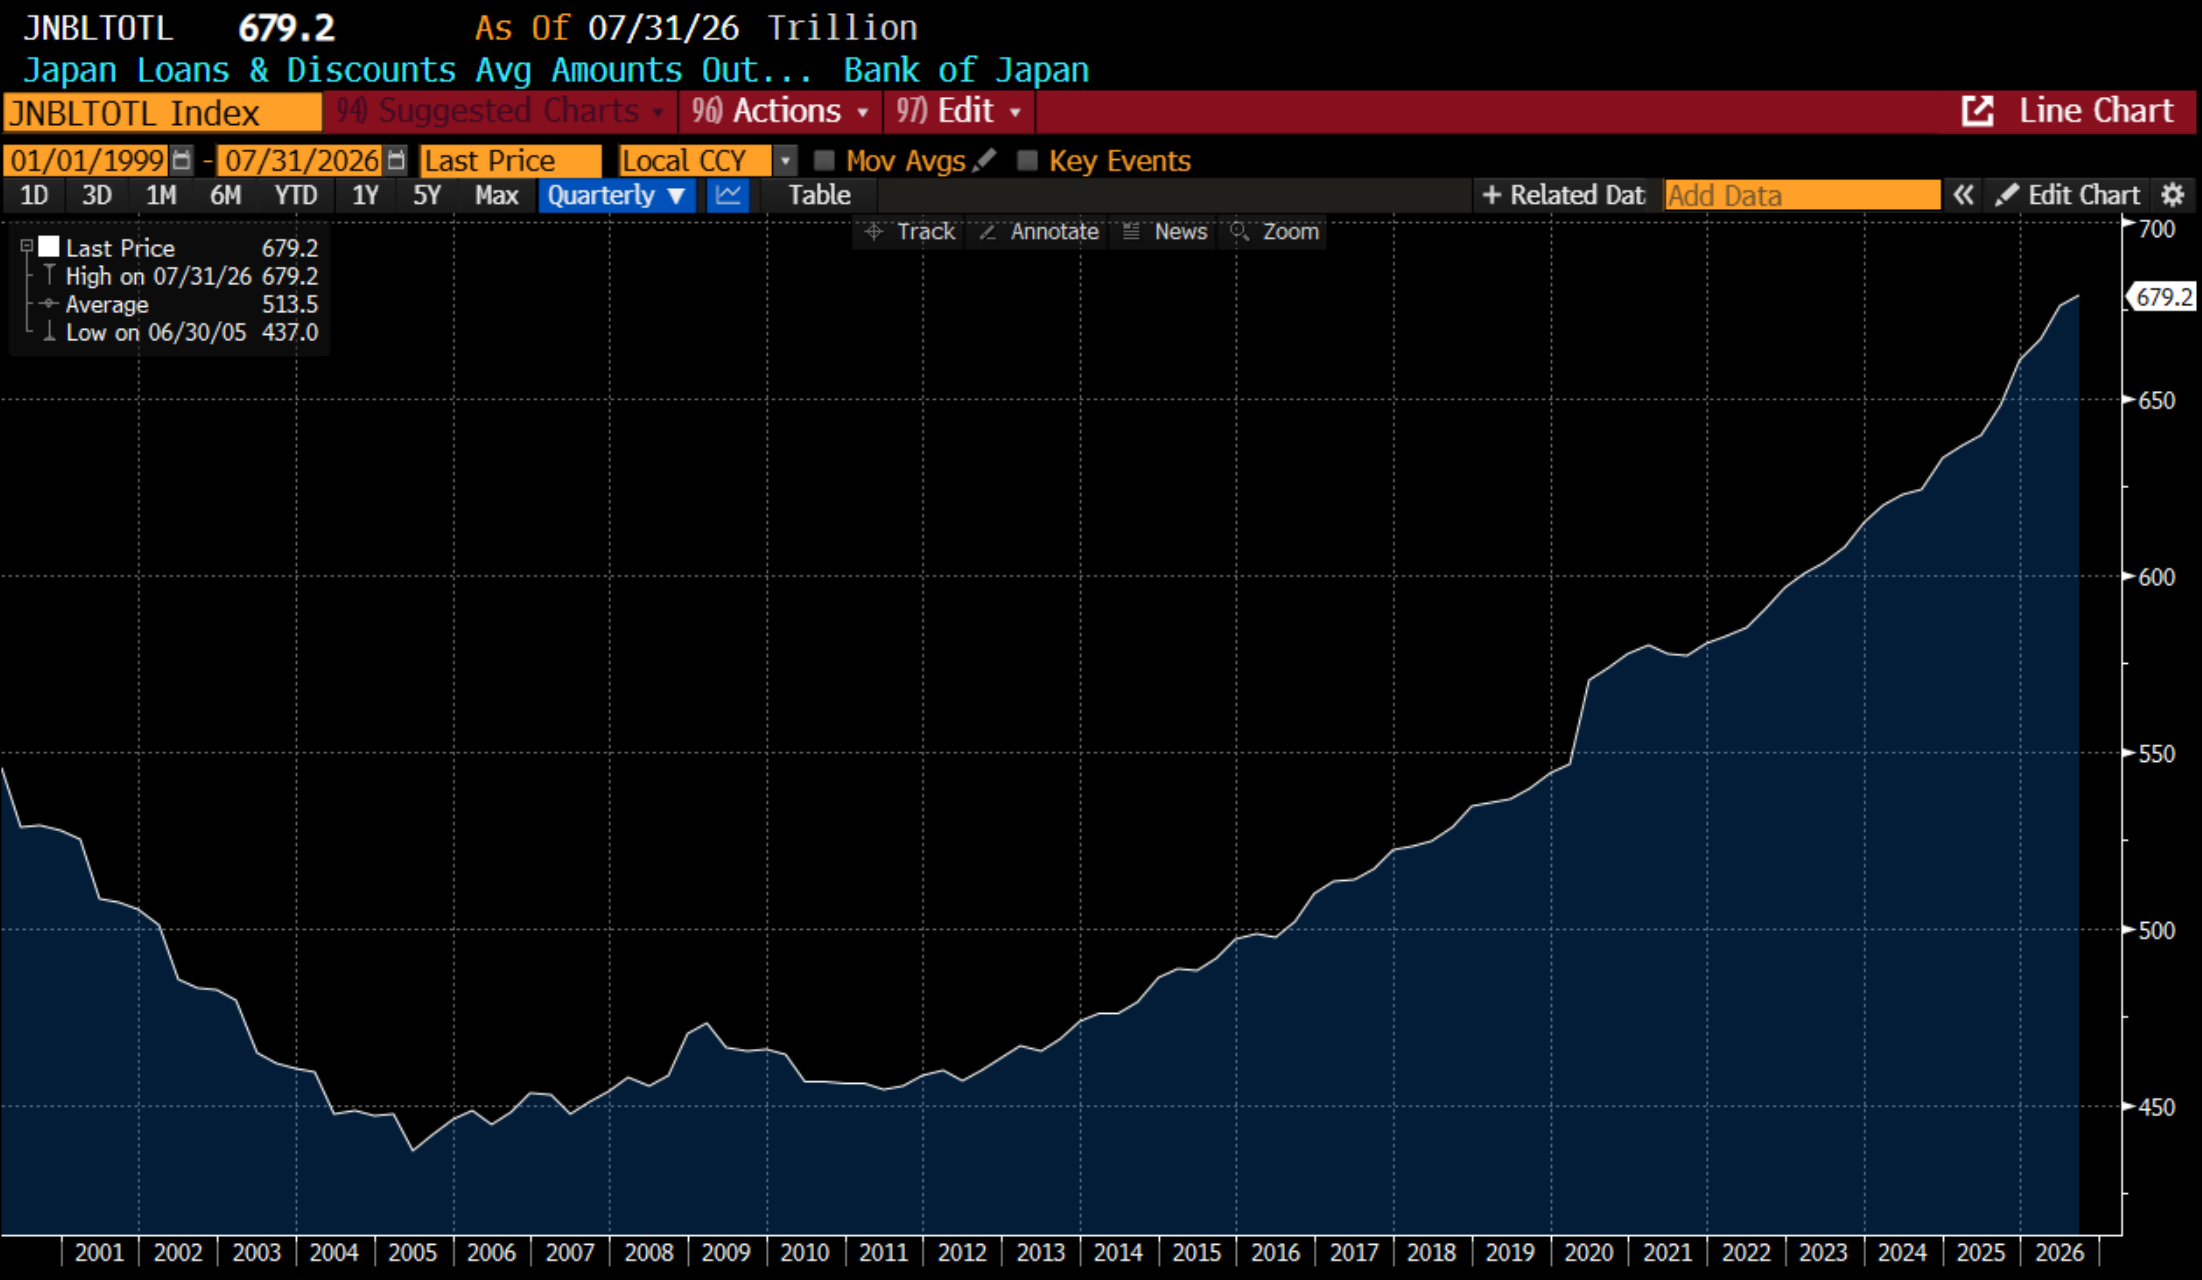Switch to the Table view

click(819, 195)
